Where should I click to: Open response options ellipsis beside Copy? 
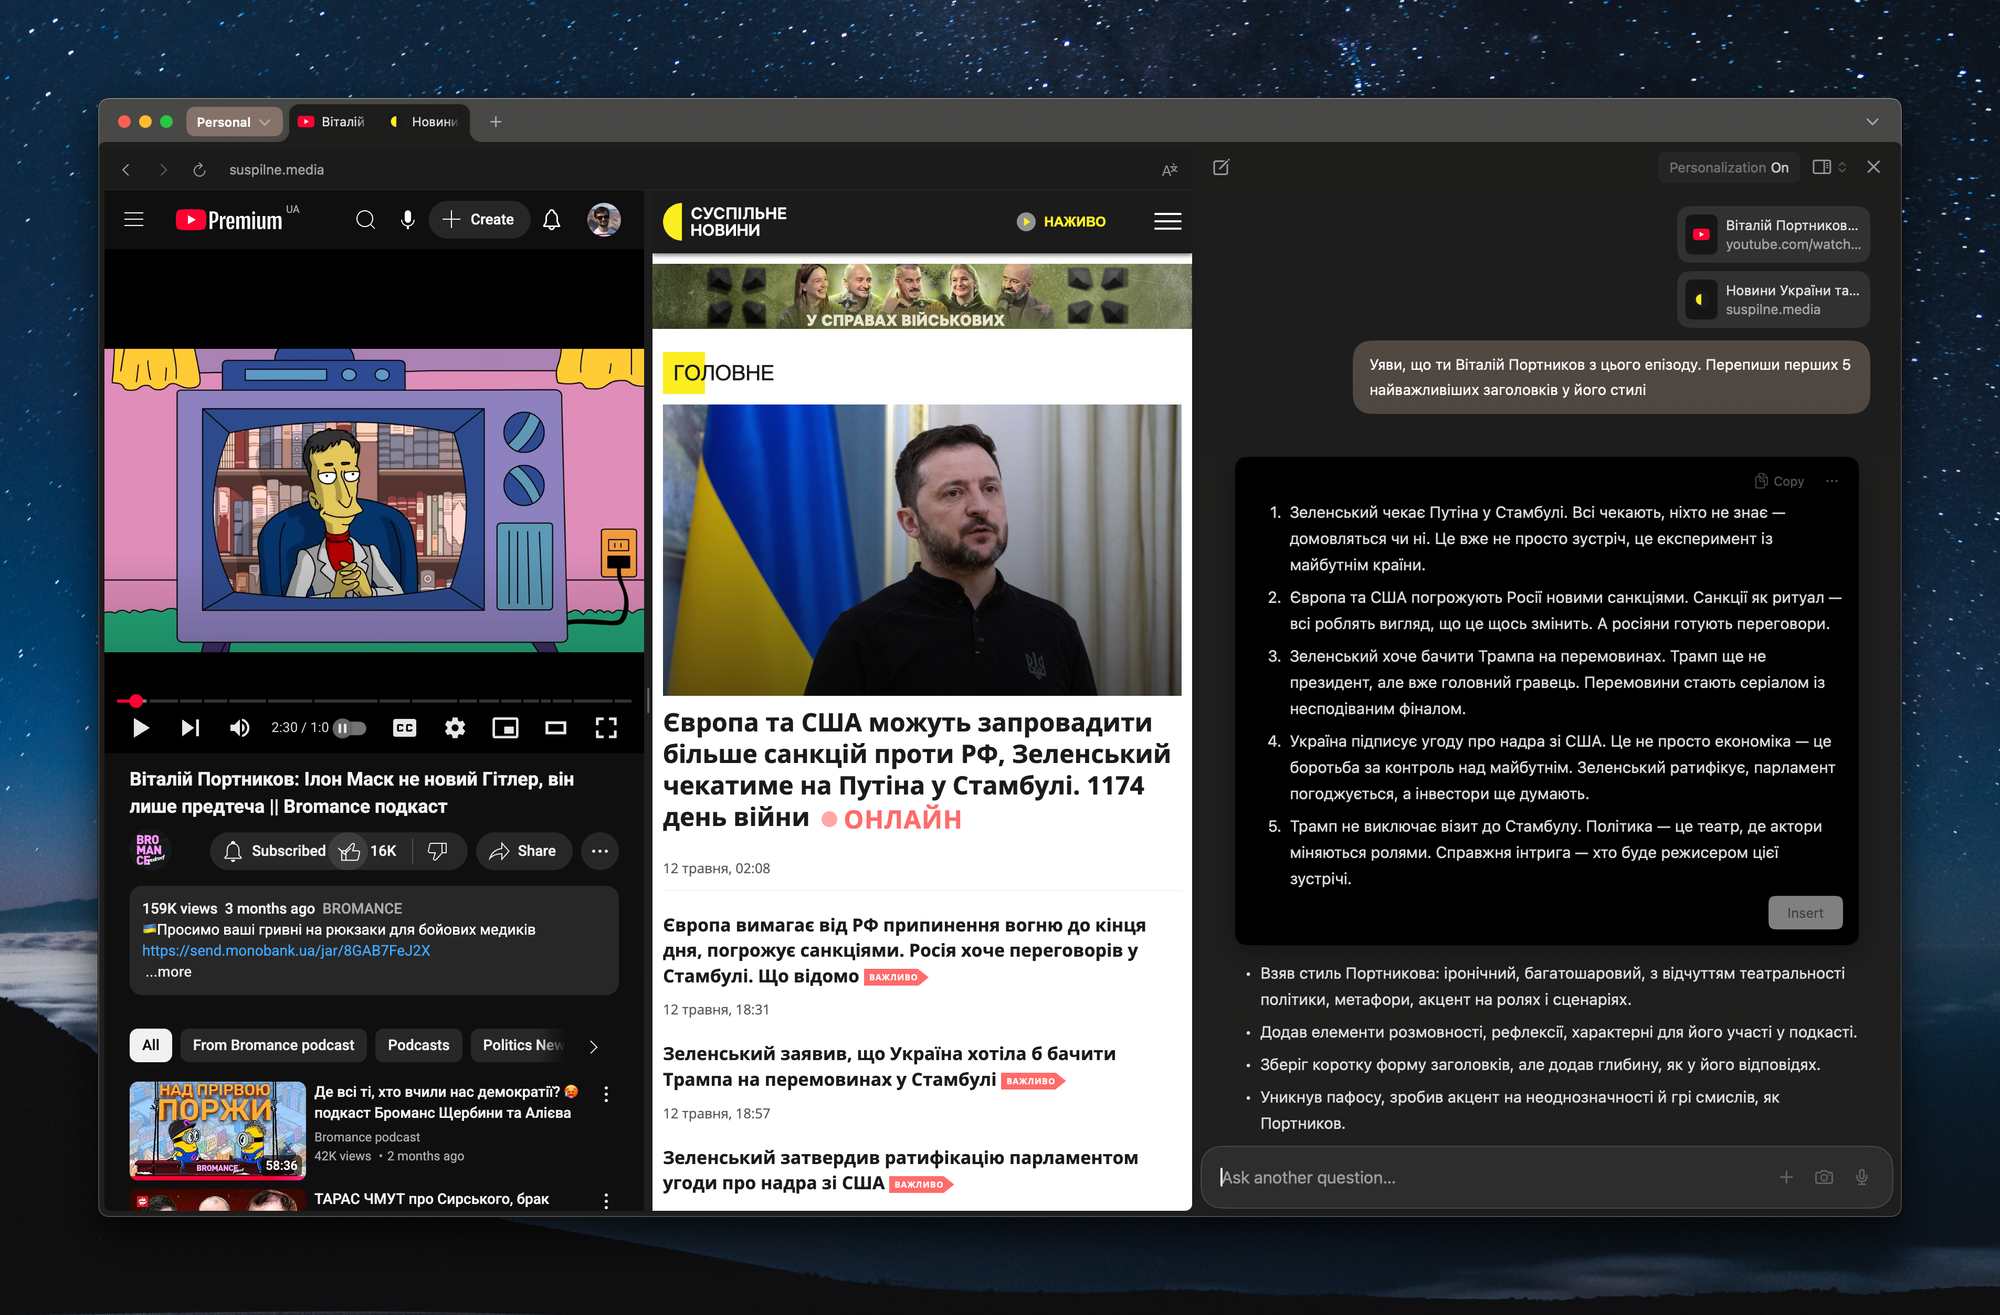[1832, 481]
